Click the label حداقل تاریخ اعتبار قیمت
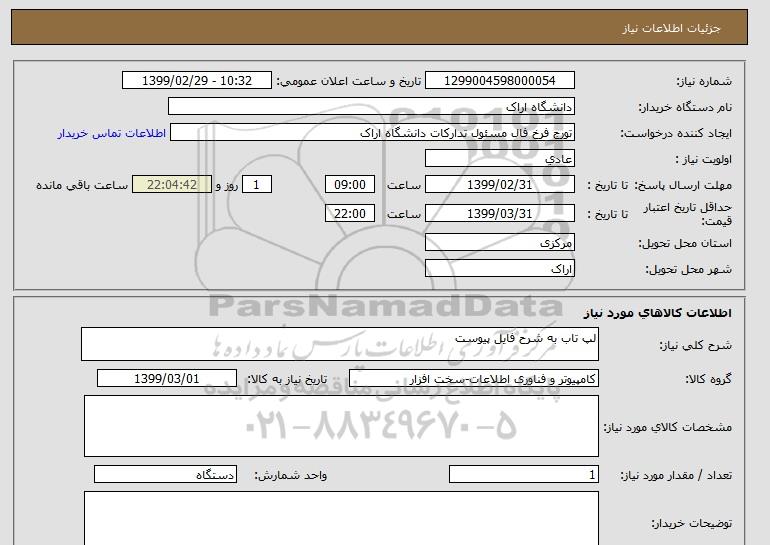 [688, 214]
